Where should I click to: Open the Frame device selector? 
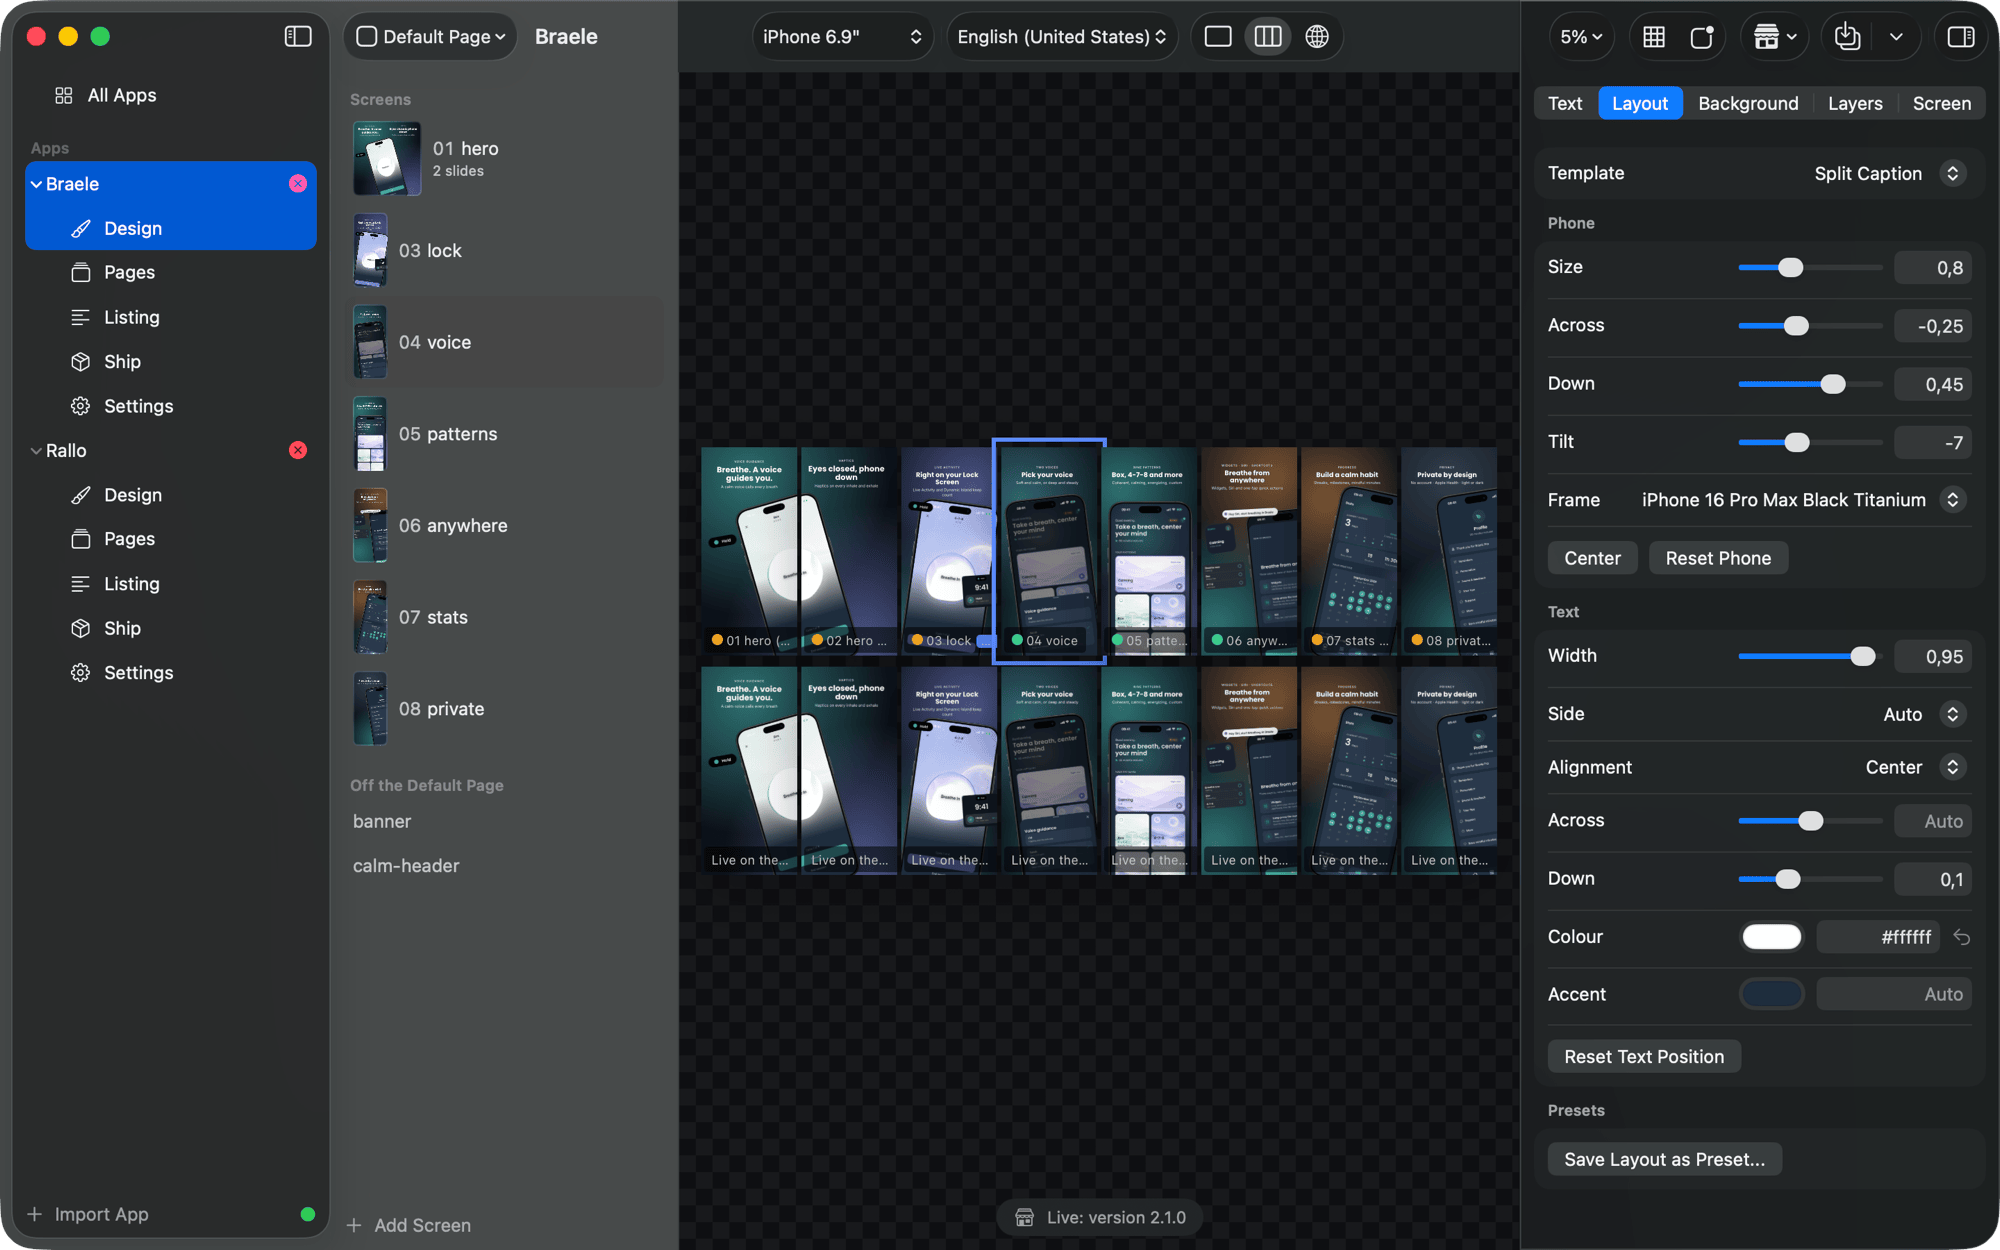point(1804,500)
